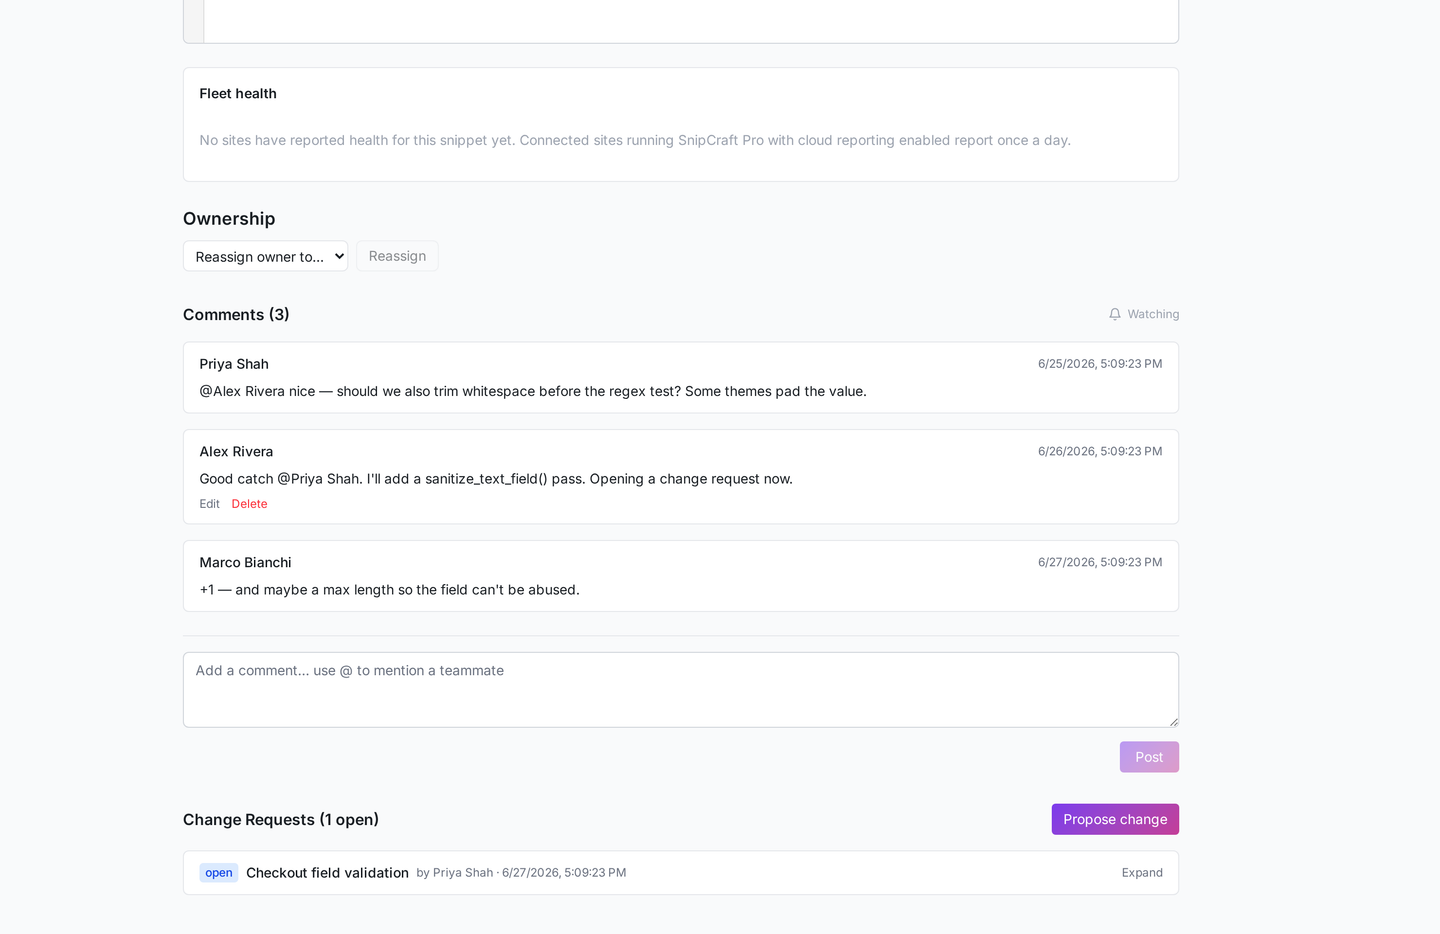Click Marco Bianchi's max length comment text
This screenshot has width=1440, height=934.
click(389, 590)
